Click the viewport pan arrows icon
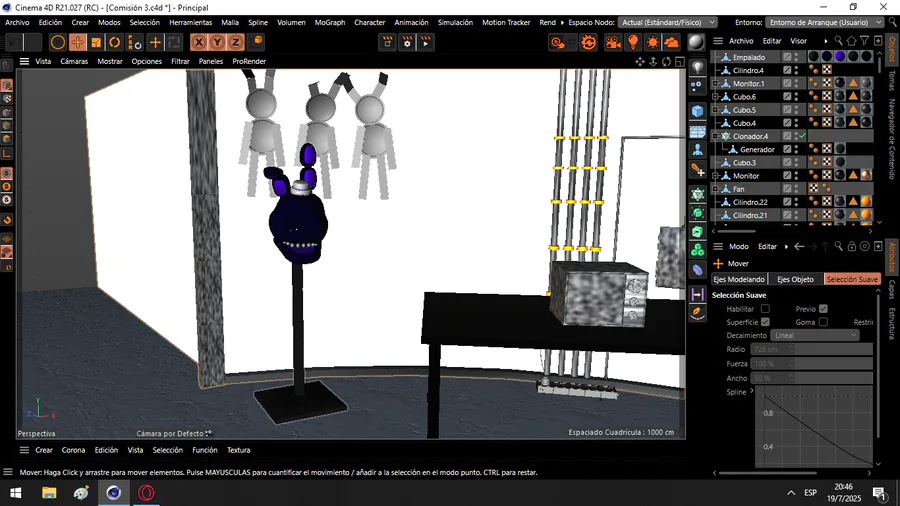 639,61
